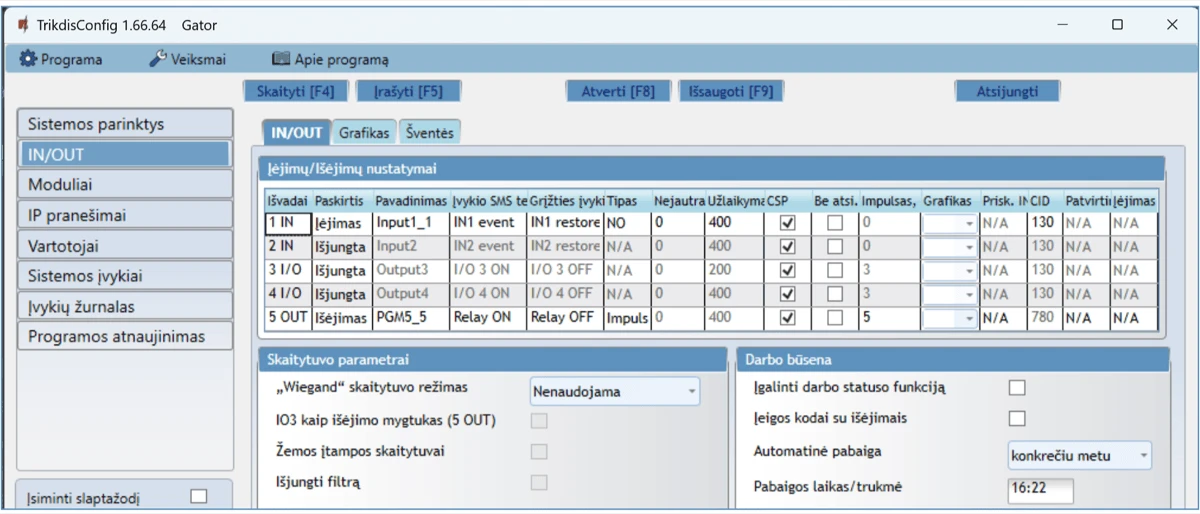Open Apie programą with book icon
The width and height of the screenshot is (1200, 514).
tap(330, 59)
